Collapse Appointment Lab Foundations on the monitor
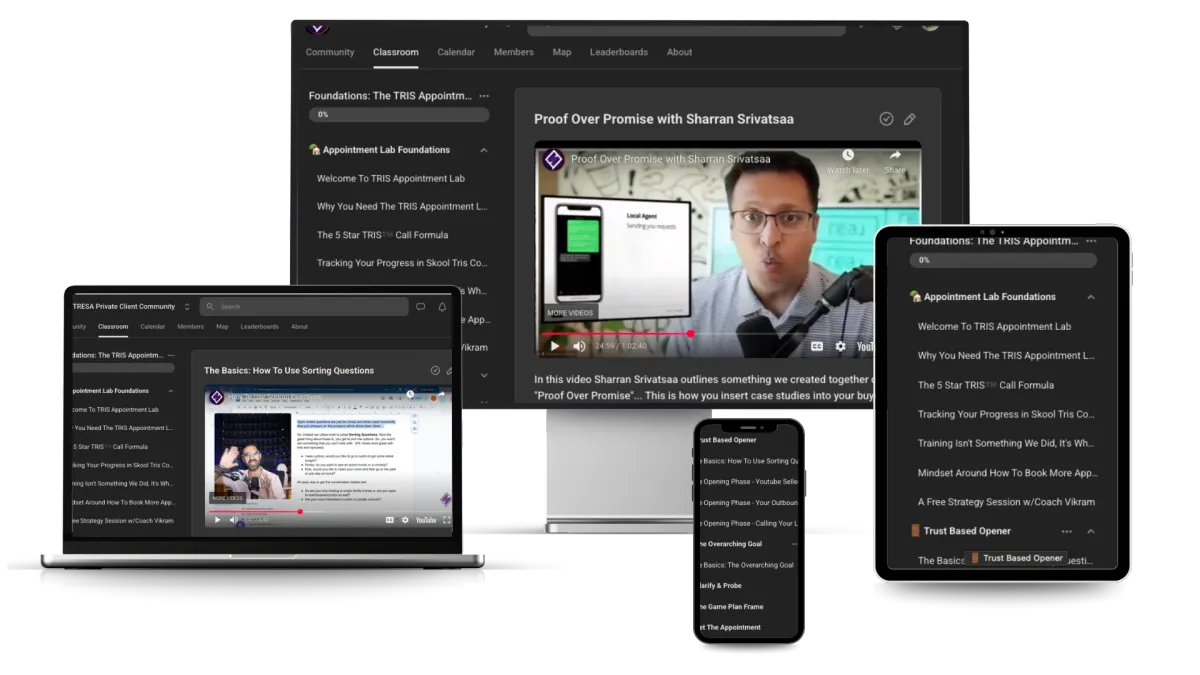The width and height of the screenshot is (1200, 675). click(x=484, y=150)
